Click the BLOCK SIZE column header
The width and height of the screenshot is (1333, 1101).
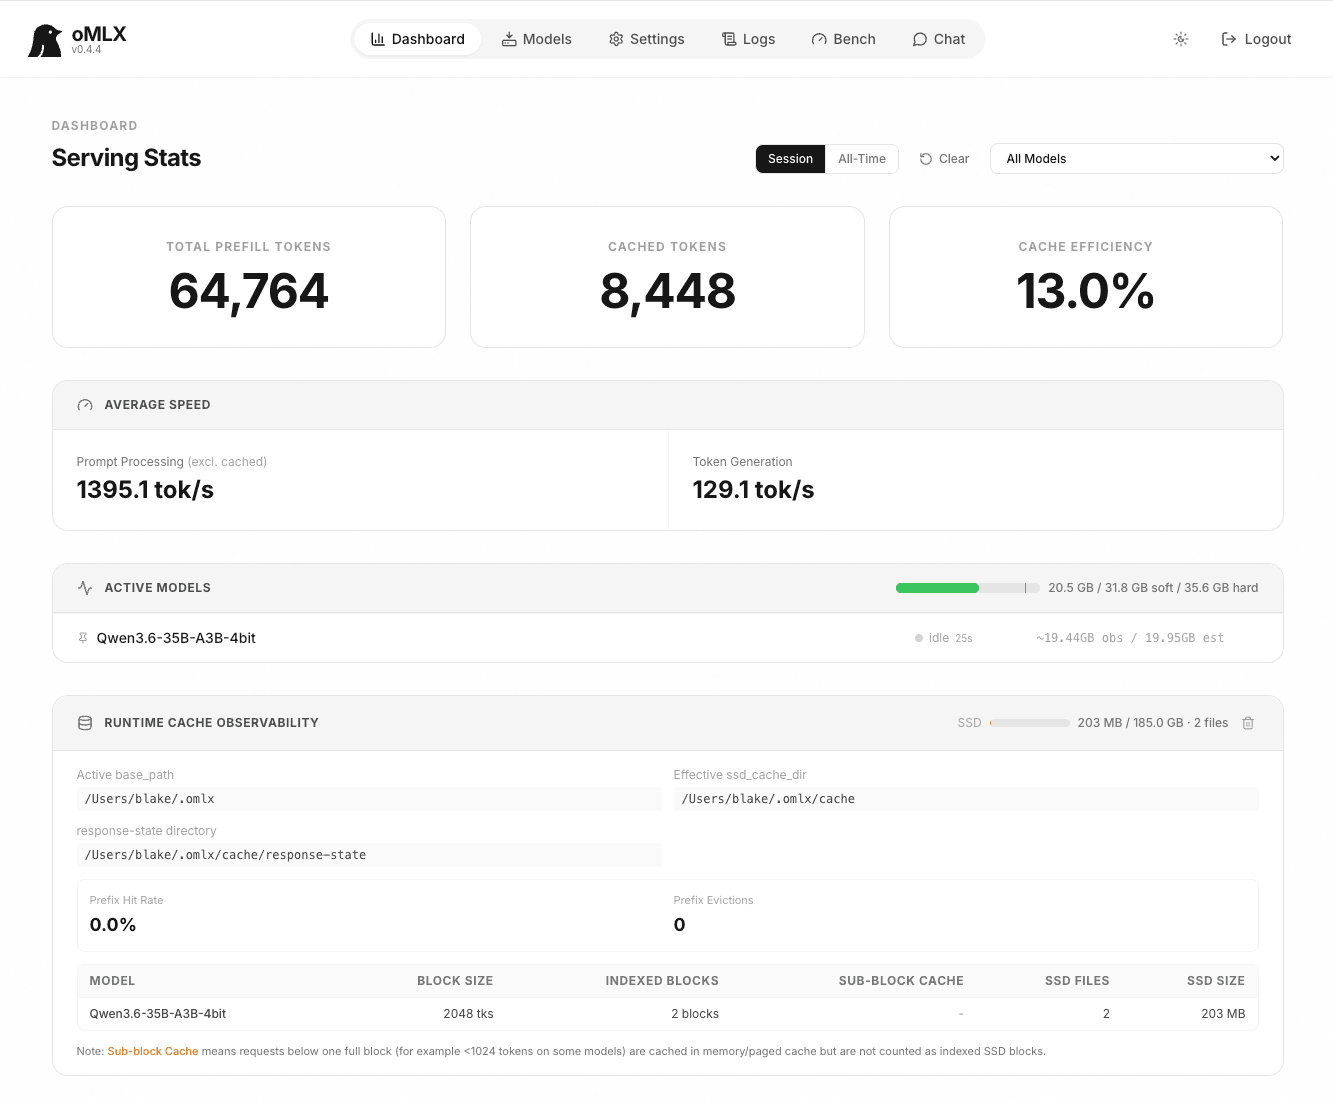pyautogui.click(x=455, y=981)
